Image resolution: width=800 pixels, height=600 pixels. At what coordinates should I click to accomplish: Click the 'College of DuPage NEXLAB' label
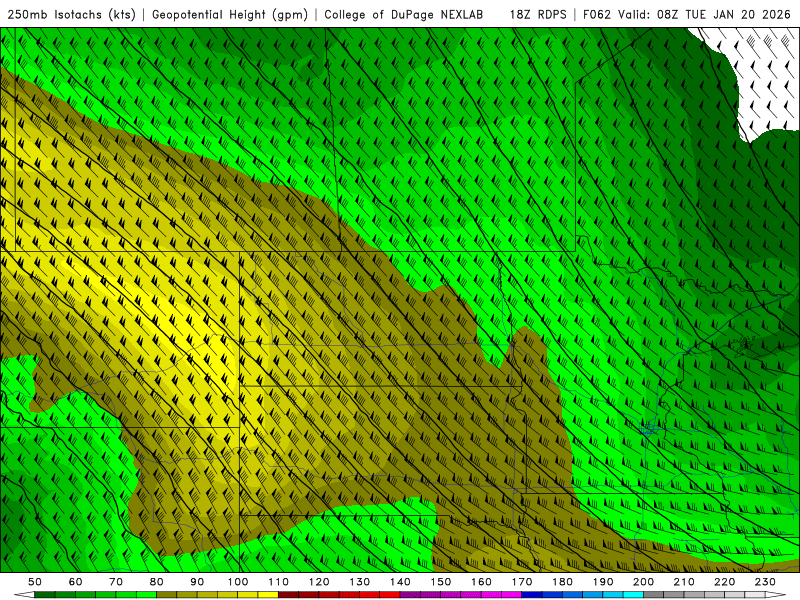tap(404, 15)
